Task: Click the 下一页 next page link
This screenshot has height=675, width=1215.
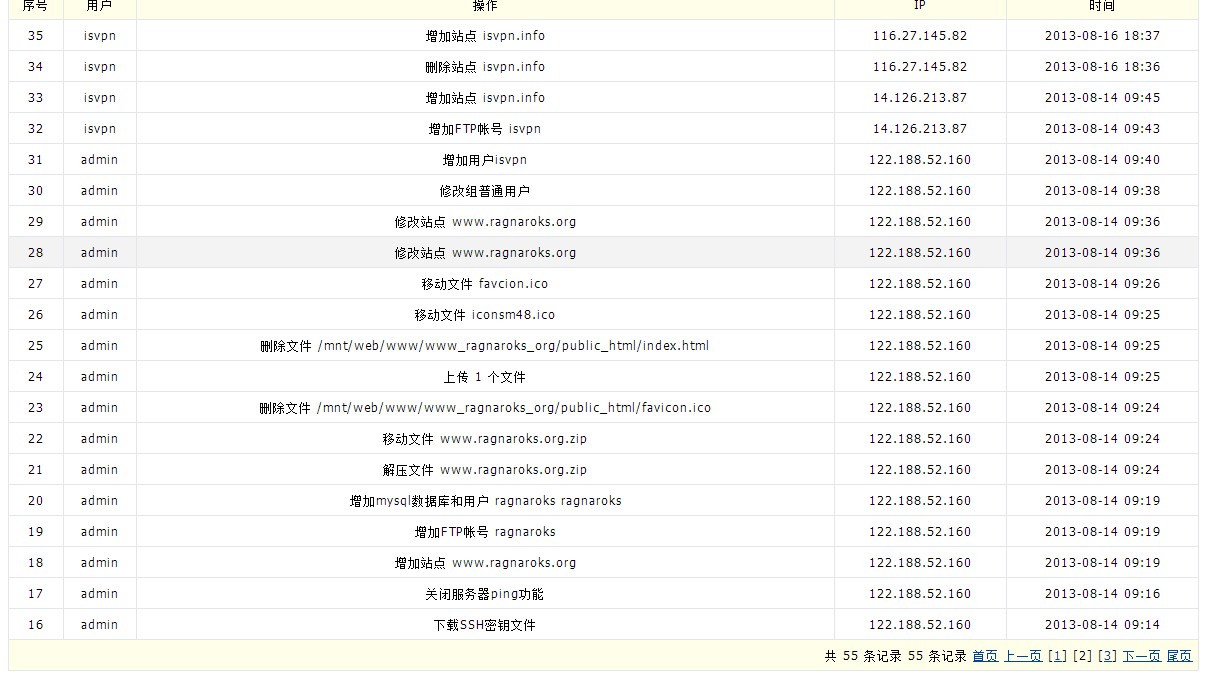Action: click(x=1141, y=656)
